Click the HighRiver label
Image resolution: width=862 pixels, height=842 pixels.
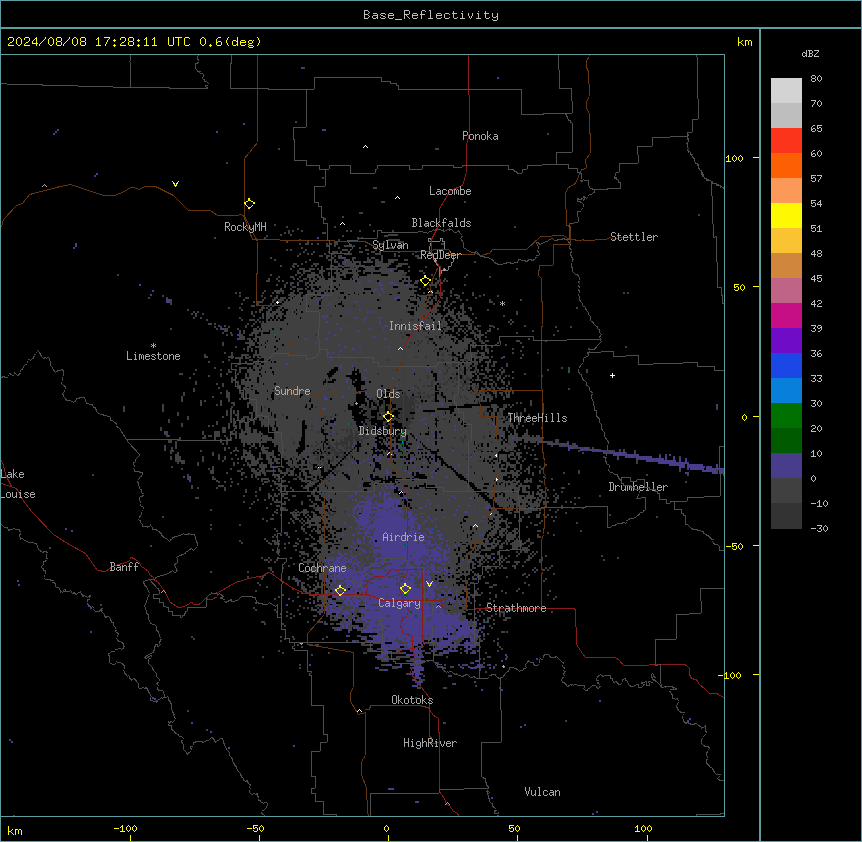(x=430, y=743)
